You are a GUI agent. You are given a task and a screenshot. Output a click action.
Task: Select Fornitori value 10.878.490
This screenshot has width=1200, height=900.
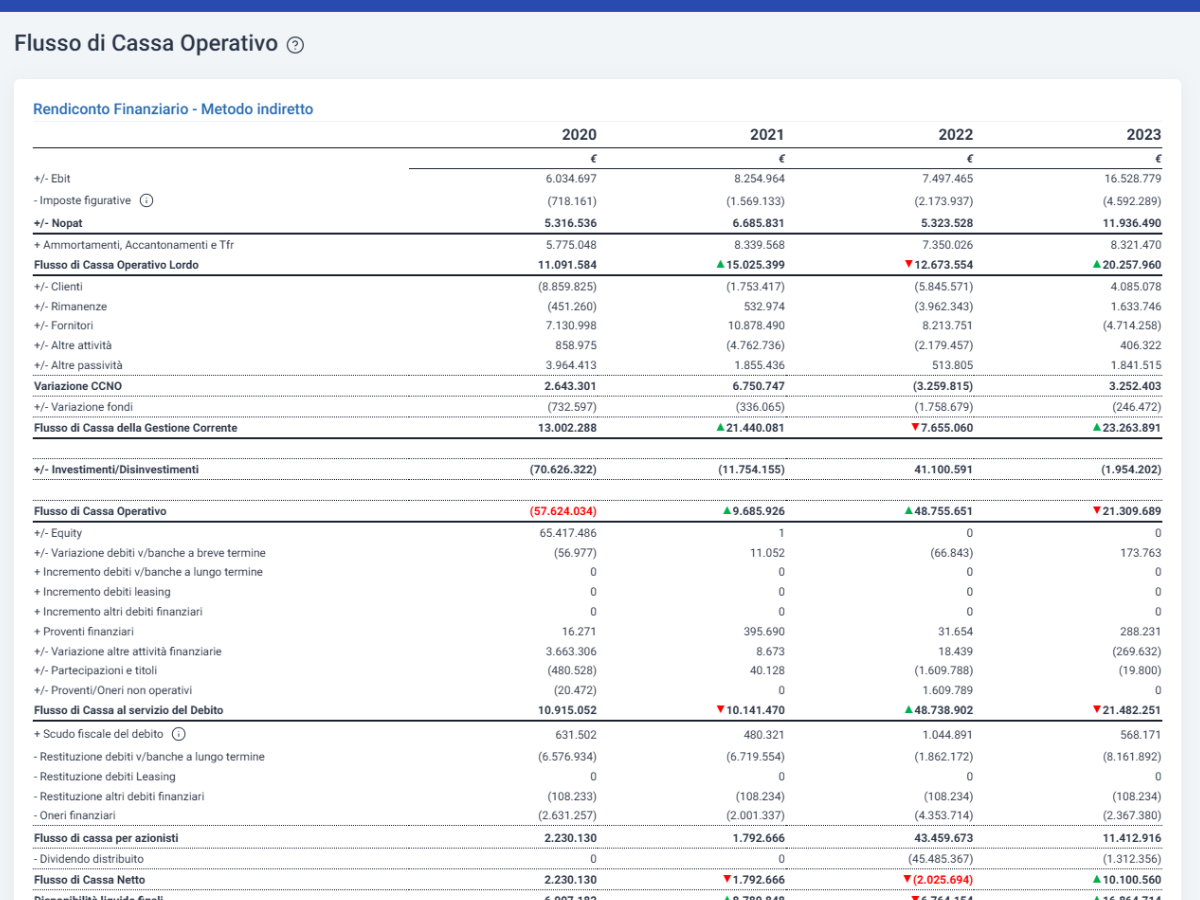pos(757,326)
